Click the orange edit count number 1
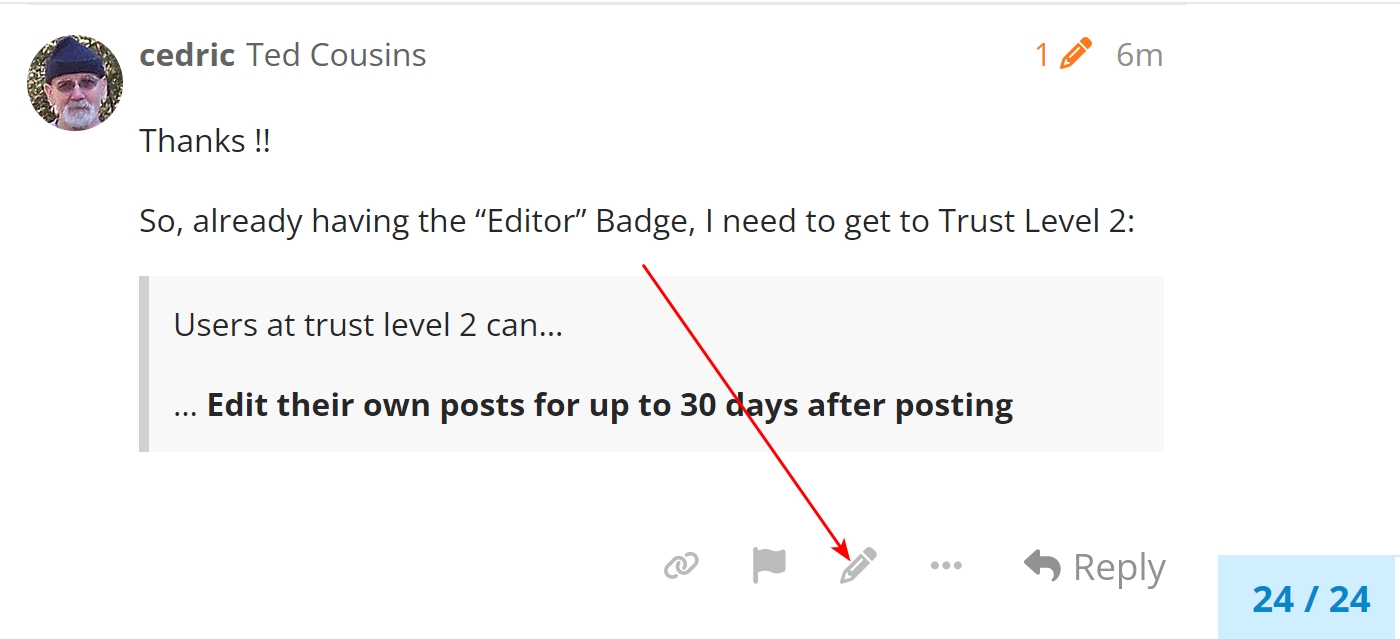The width and height of the screenshot is (1400, 639). coord(1042,55)
